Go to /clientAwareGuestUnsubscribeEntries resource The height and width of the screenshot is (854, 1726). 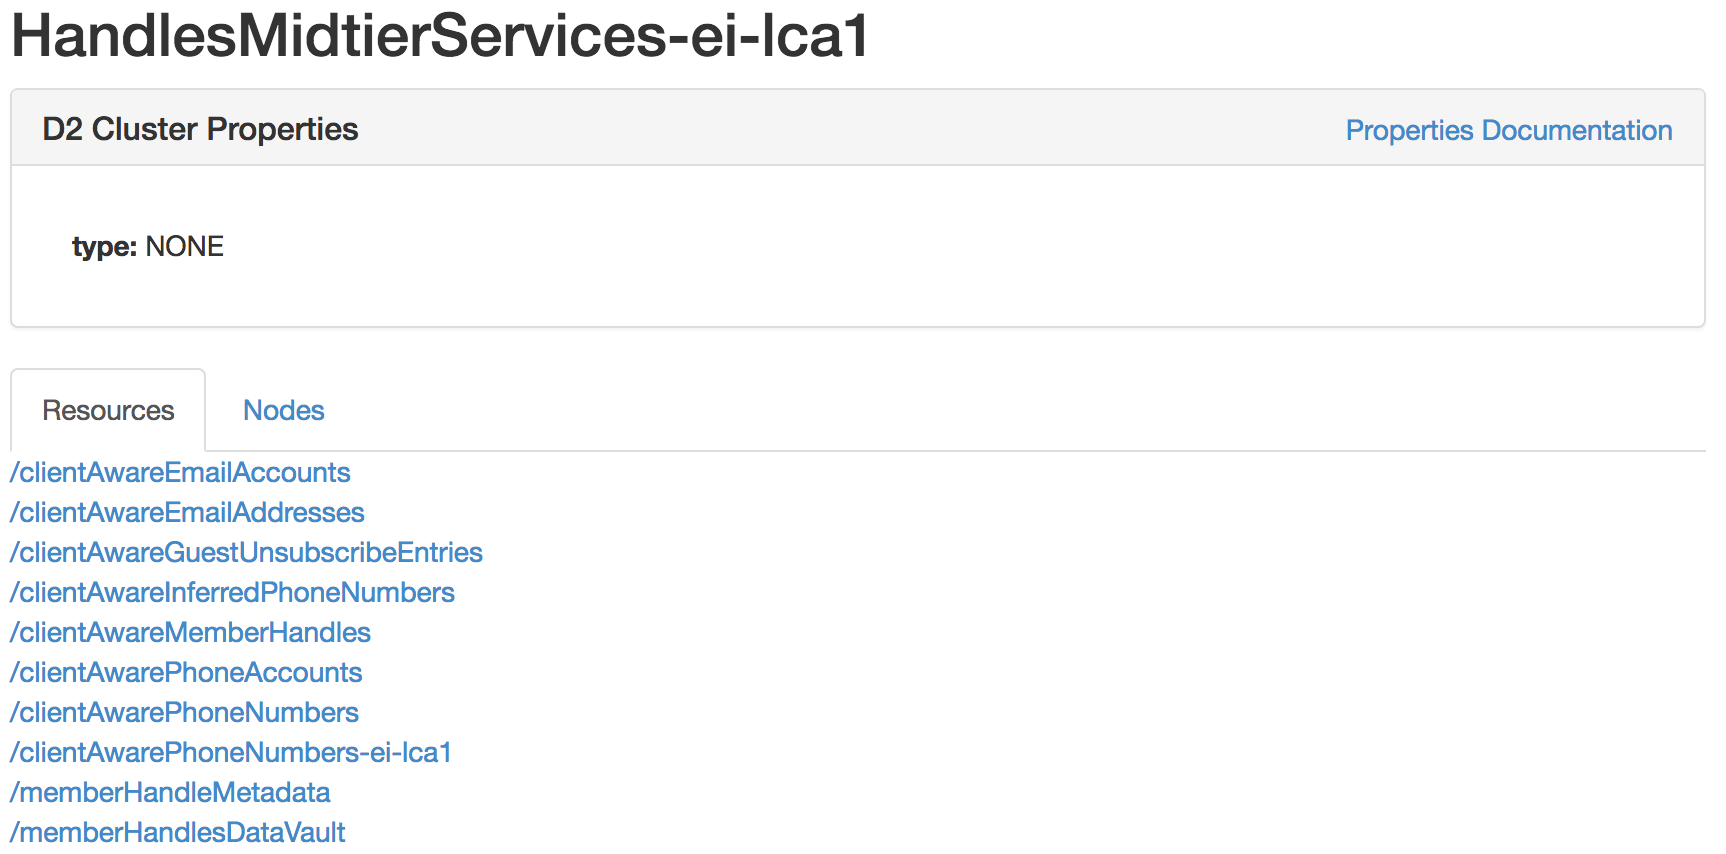coord(246,552)
